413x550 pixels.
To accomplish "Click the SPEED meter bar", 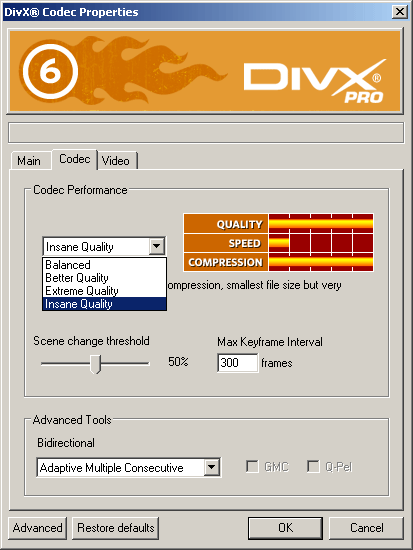I will click(321, 243).
